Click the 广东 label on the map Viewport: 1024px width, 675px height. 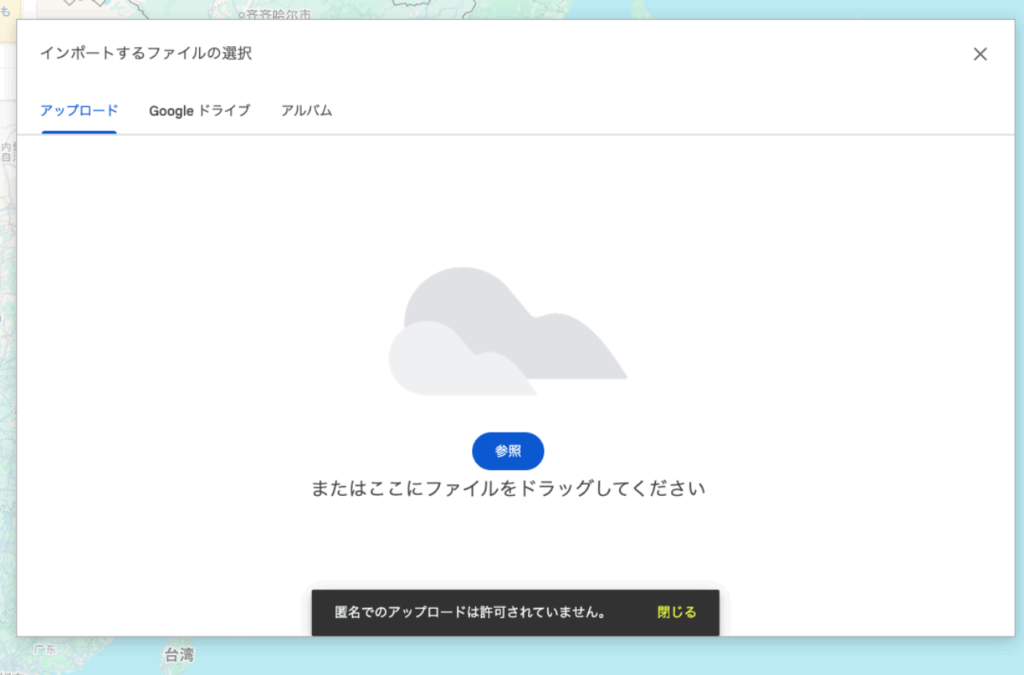(45, 648)
